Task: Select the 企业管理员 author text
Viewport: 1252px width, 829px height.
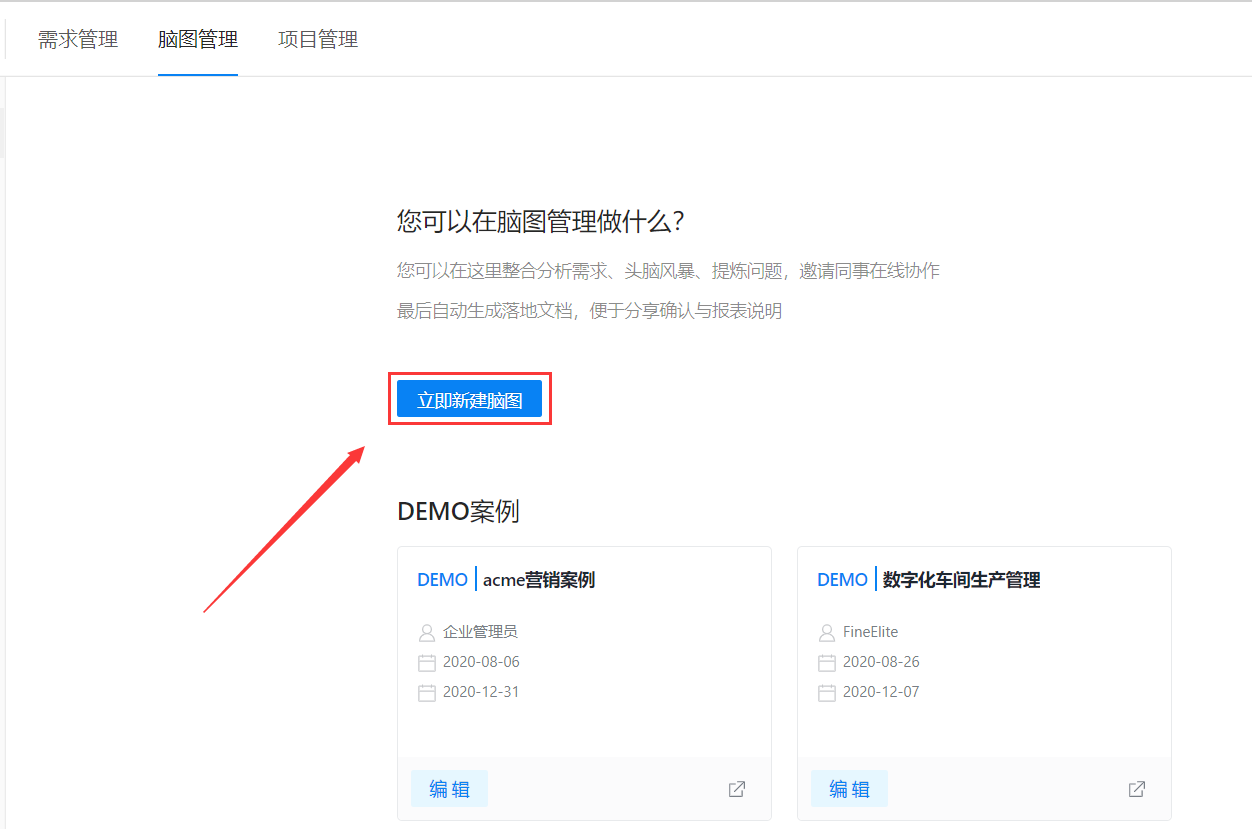Action: click(x=480, y=632)
